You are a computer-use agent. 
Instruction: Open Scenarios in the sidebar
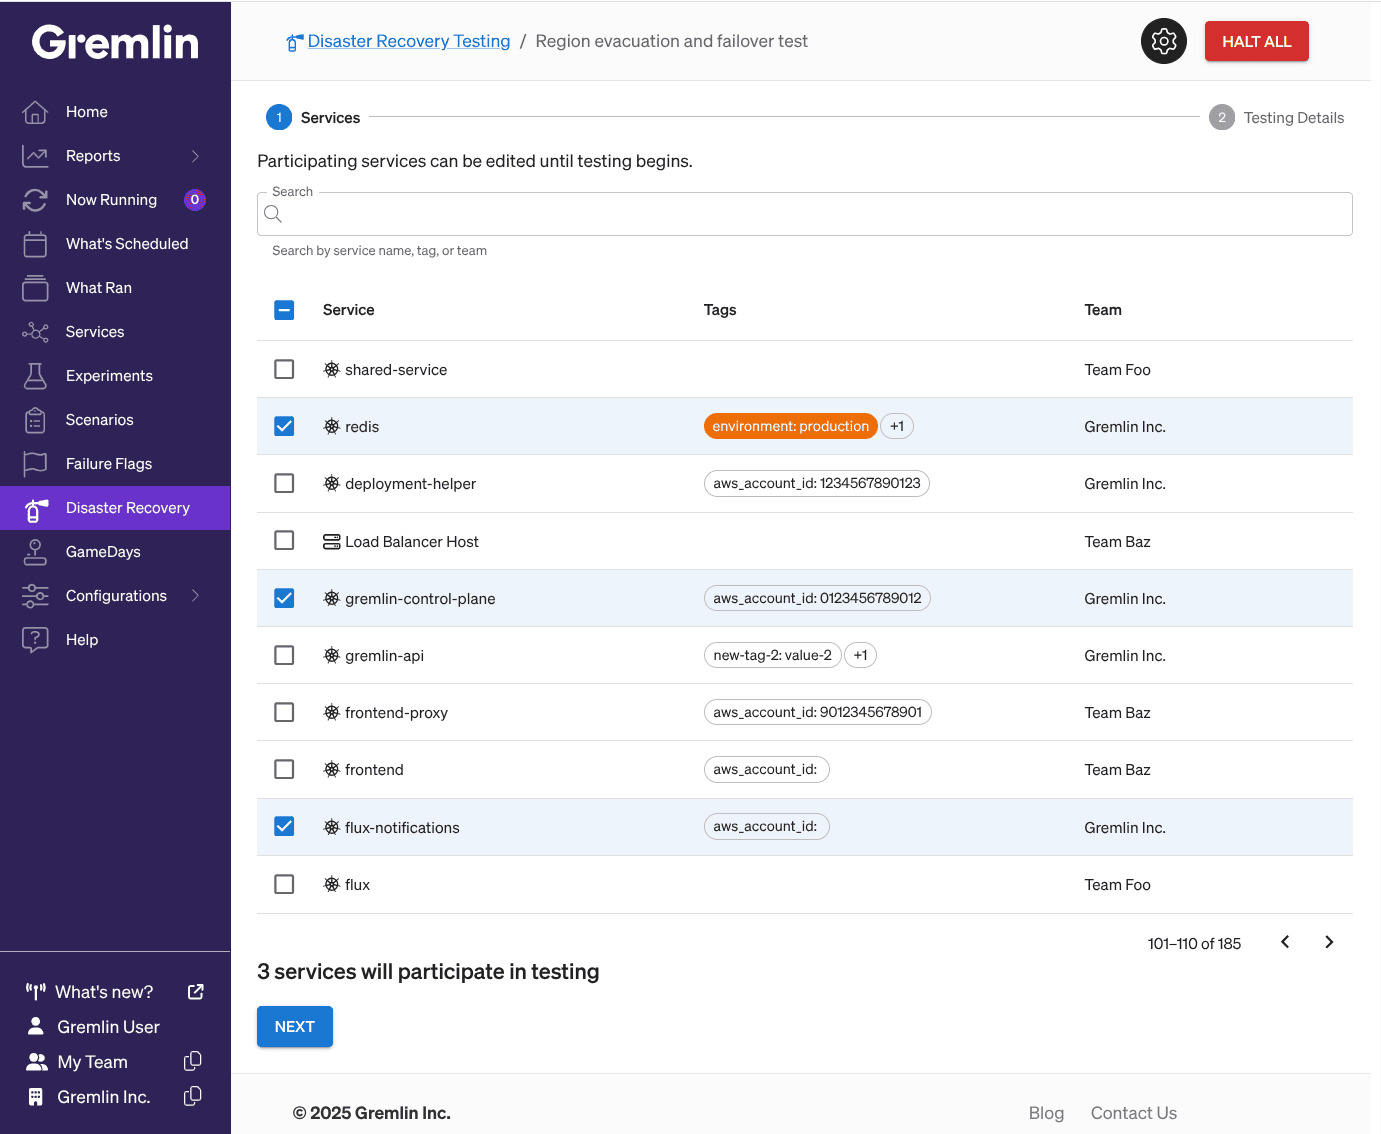pos(115,420)
